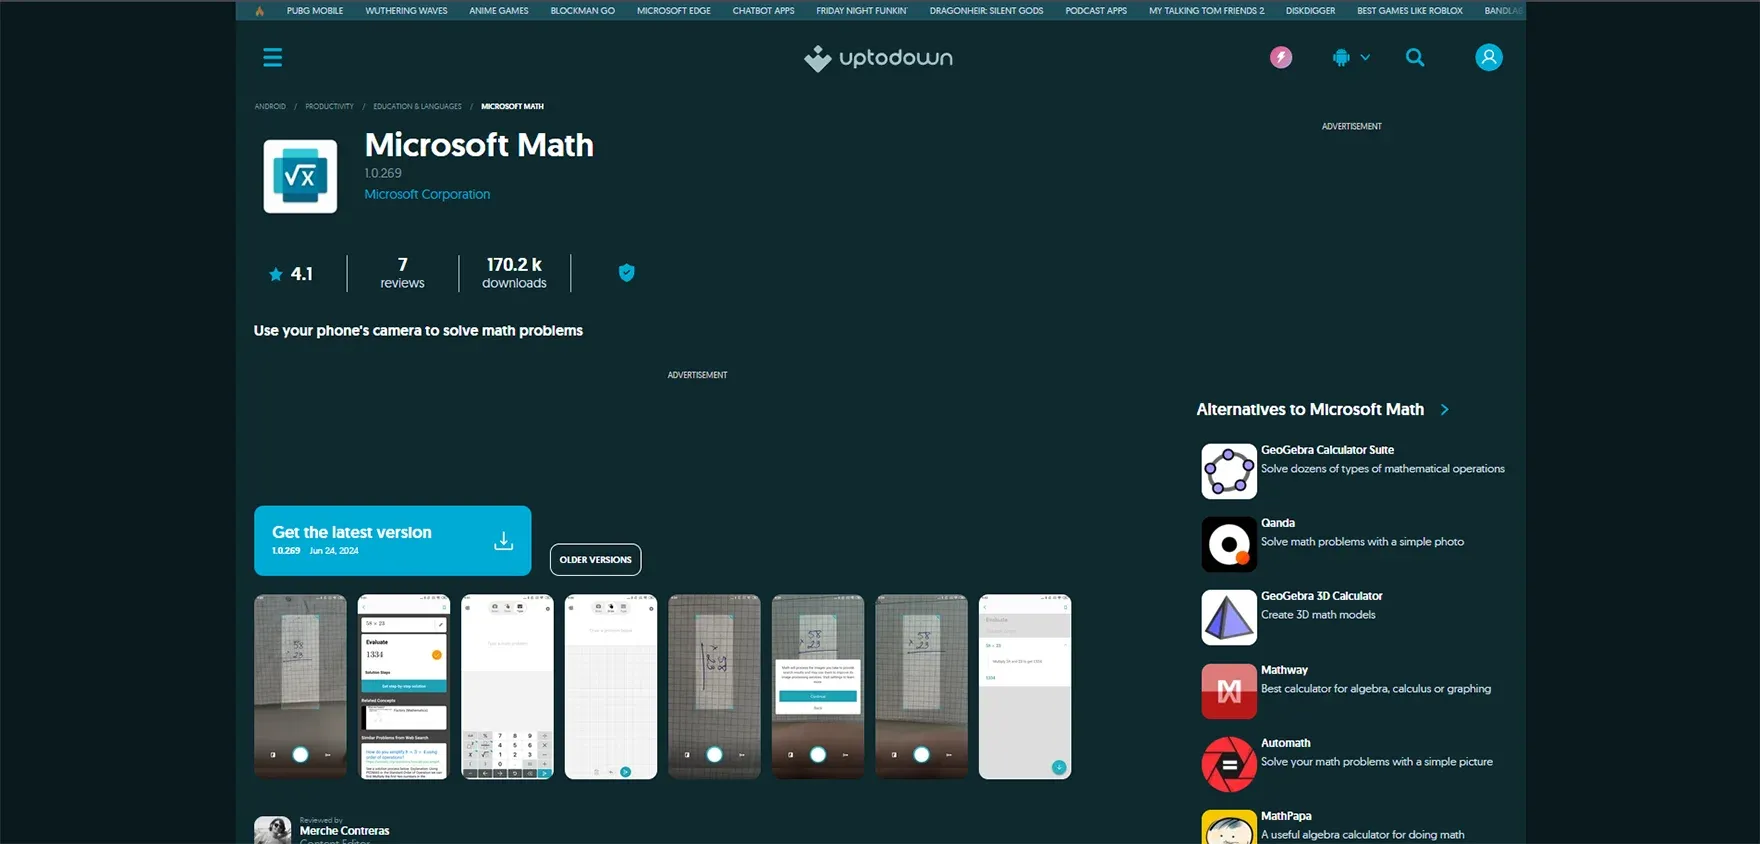The image size is (1760, 844).
Task: Open the hamburger menu
Action: click(272, 57)
